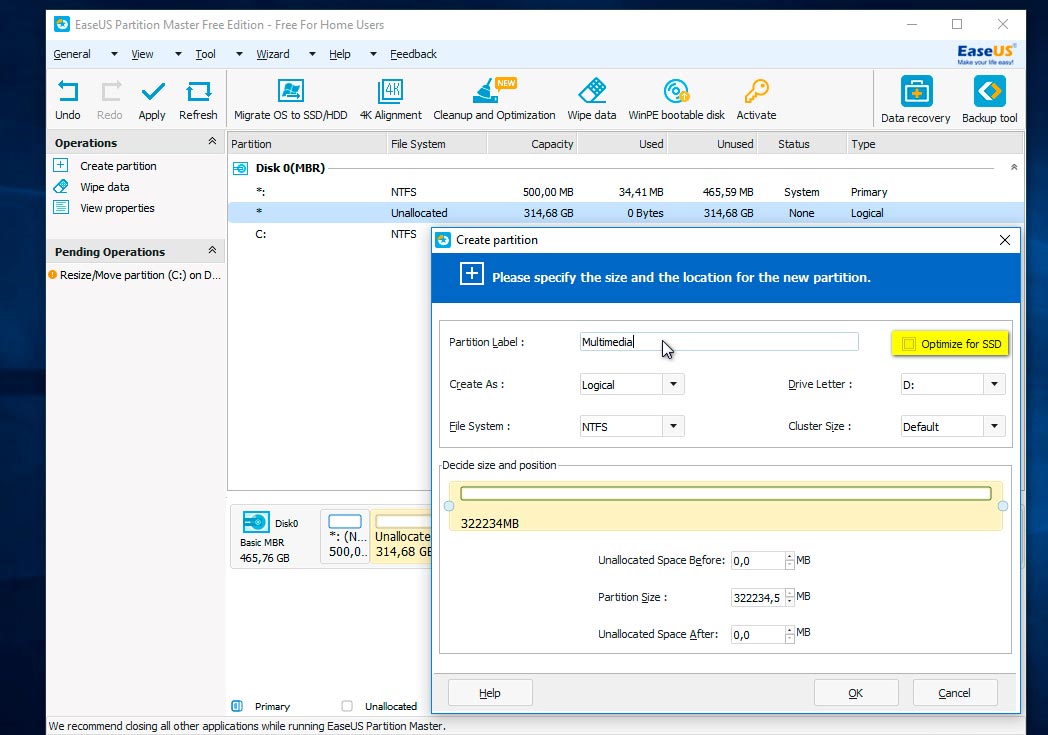Open the View menu
This screenshot has height=735, width=1048.
[x=142, y=54]
